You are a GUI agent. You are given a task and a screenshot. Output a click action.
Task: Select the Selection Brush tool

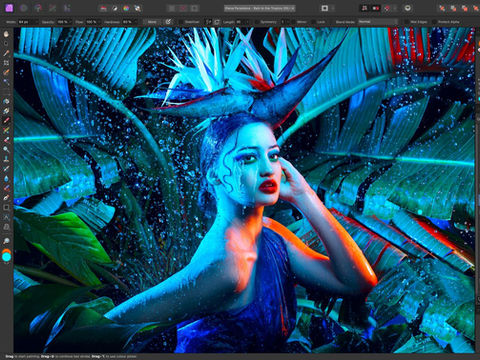[x=6, y=72]
